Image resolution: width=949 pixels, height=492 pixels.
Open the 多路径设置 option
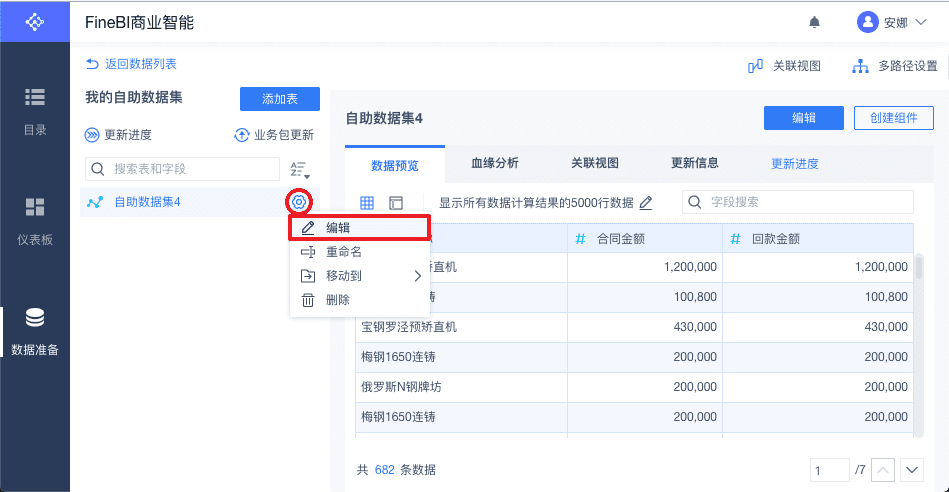click(x=894, y=66)
